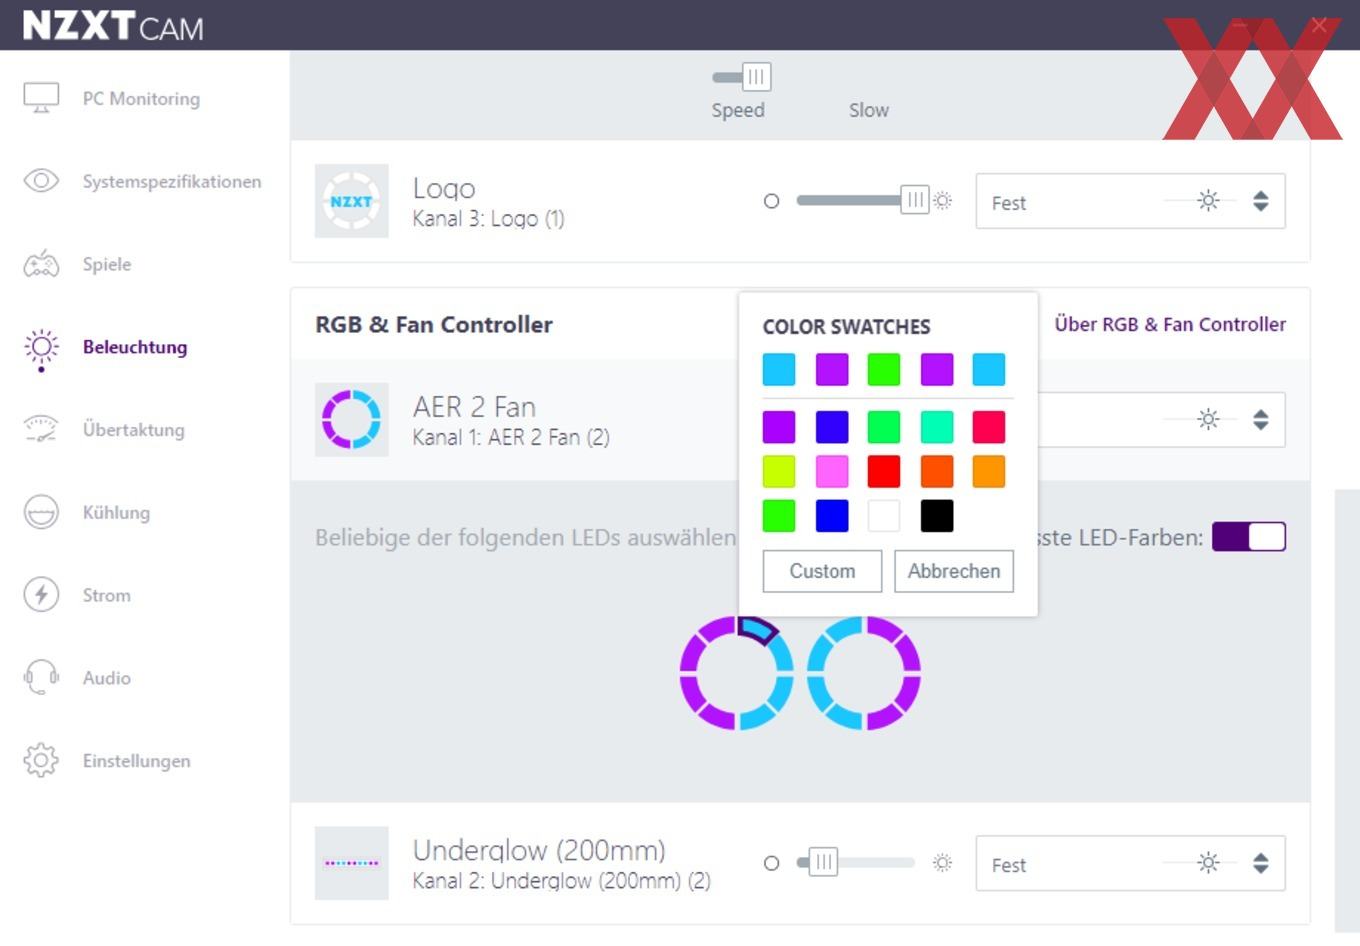Viewport: 1360px width, 946px height.
Task: Pick the turquoise color swatch
Action: [937, 427]
